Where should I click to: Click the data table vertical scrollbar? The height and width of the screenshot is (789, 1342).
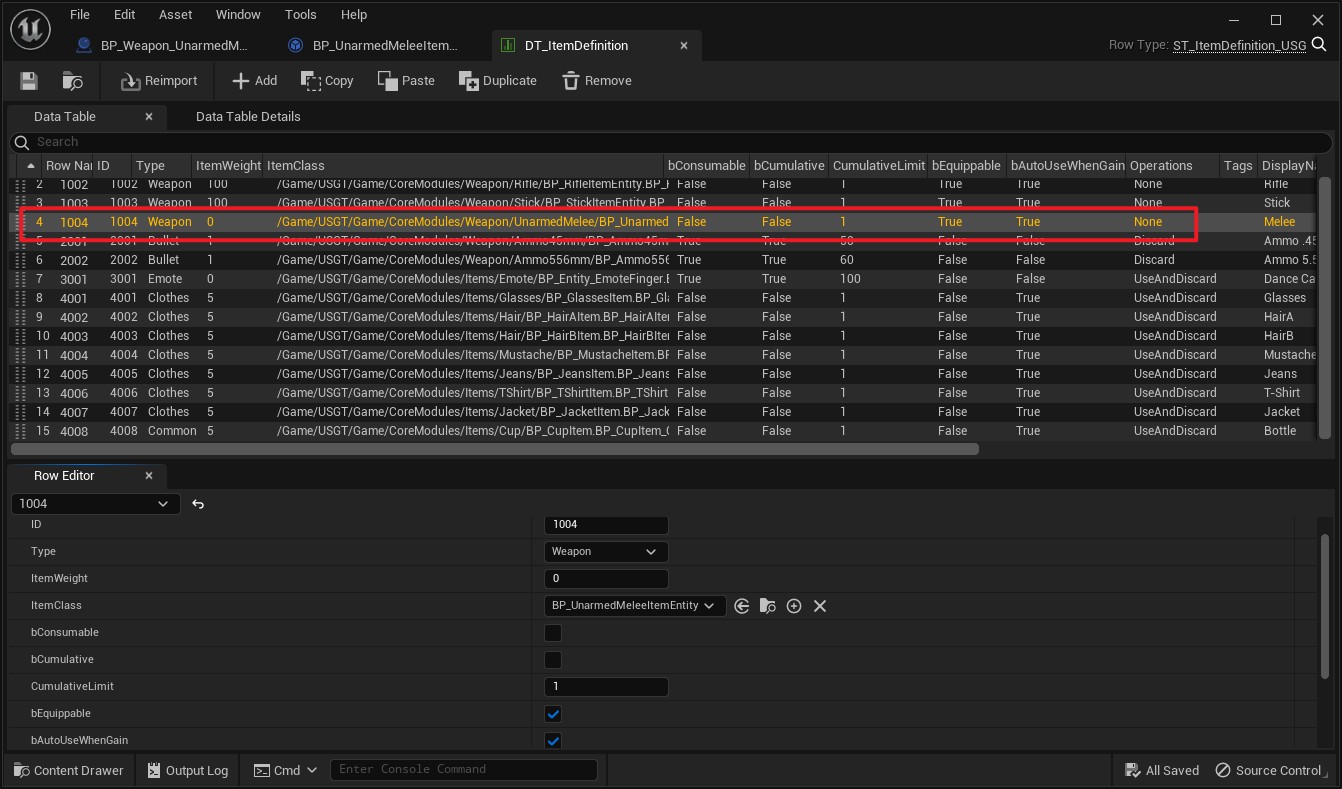click(x=1325, y=308)
